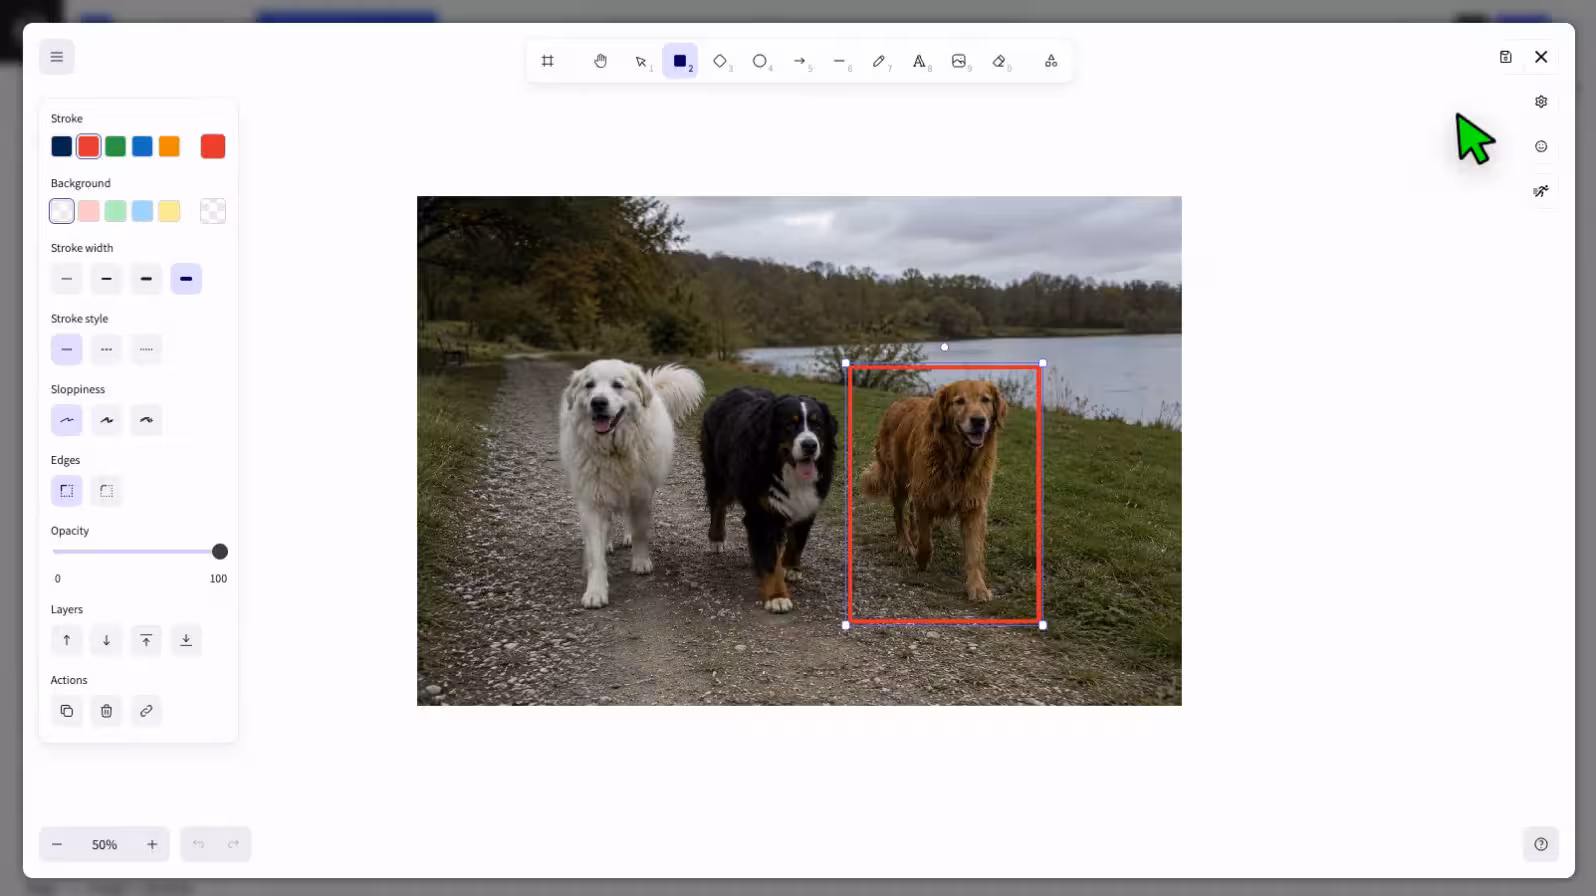The width and height of the screenshot is (1596, 896).
Task: Select the Line tool
Action: point(840,61)
